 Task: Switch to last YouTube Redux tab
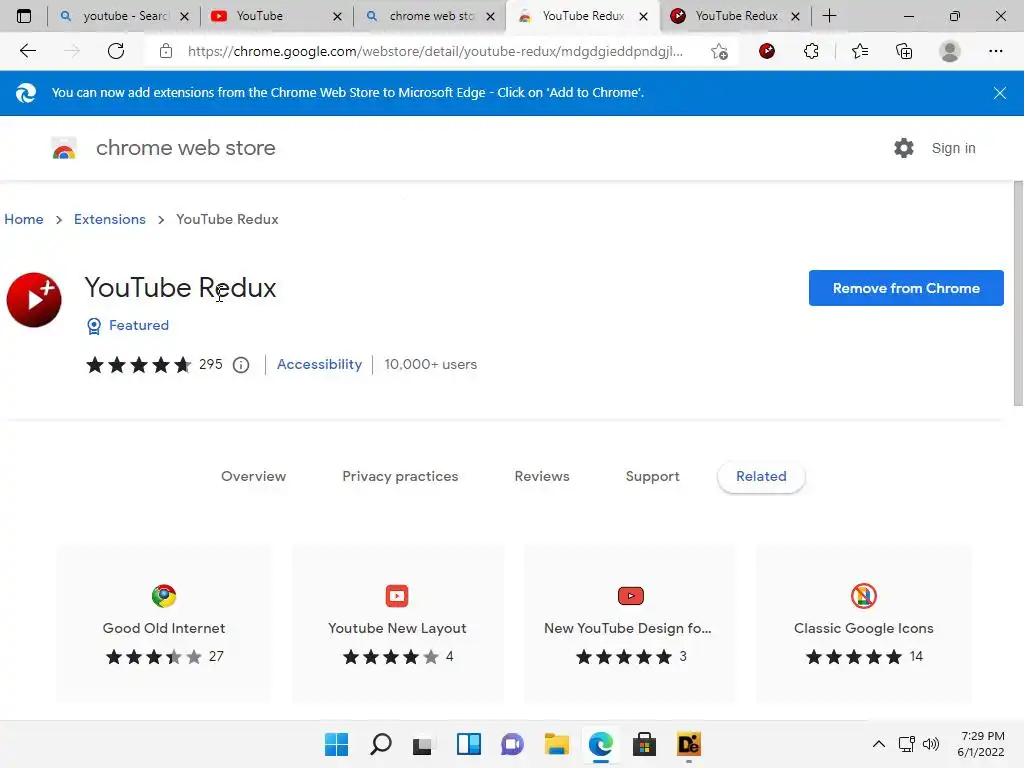tap(735, 16)
